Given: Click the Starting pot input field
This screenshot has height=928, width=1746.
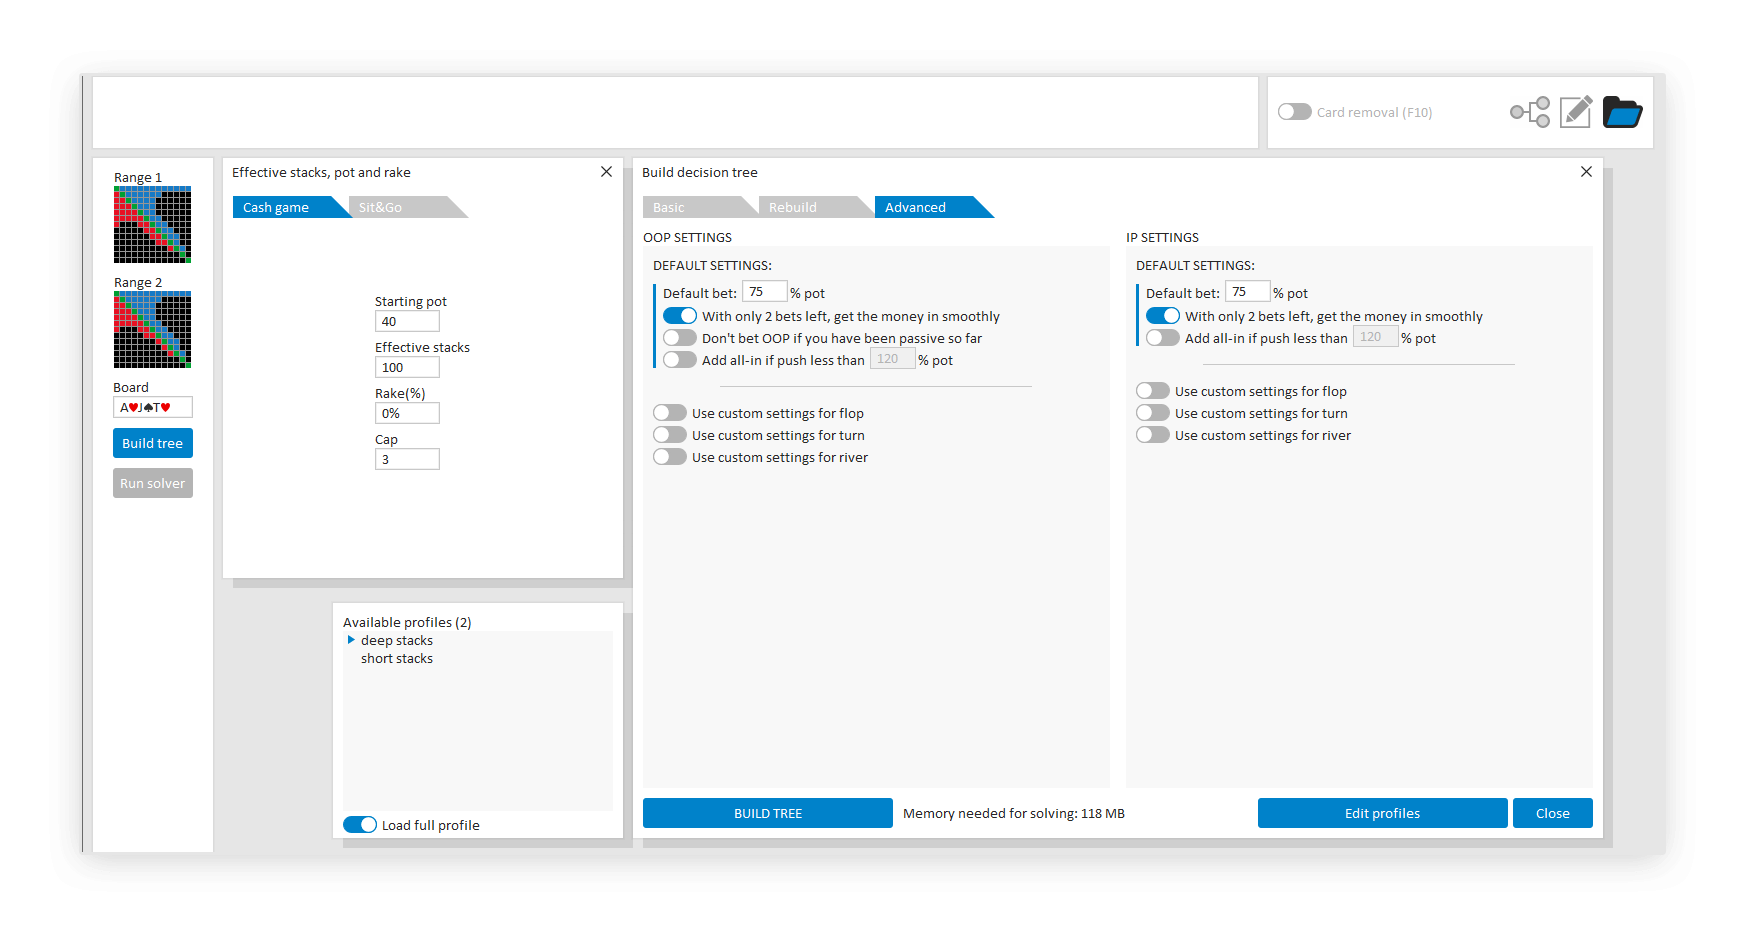Looking at the screenshot, I should (x=407, y=321).
